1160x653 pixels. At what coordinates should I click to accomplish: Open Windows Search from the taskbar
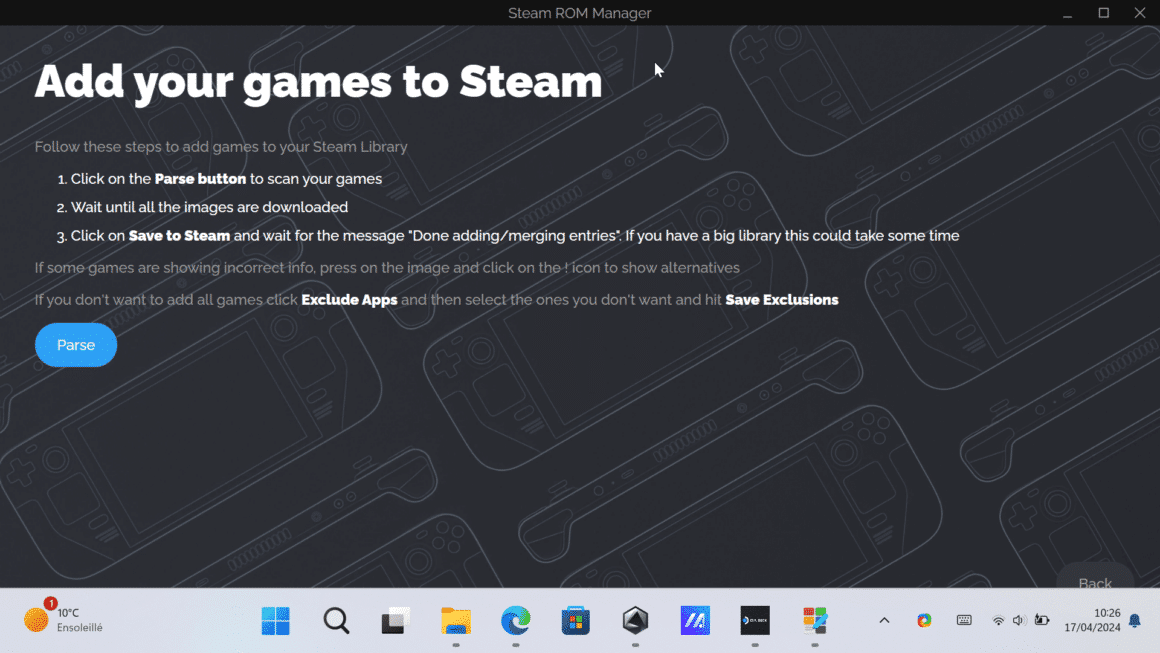point(336,620)
